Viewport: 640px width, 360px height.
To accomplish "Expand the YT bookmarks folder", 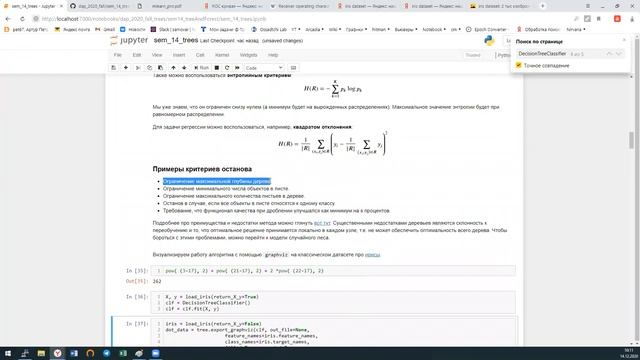I will point(296,29).
